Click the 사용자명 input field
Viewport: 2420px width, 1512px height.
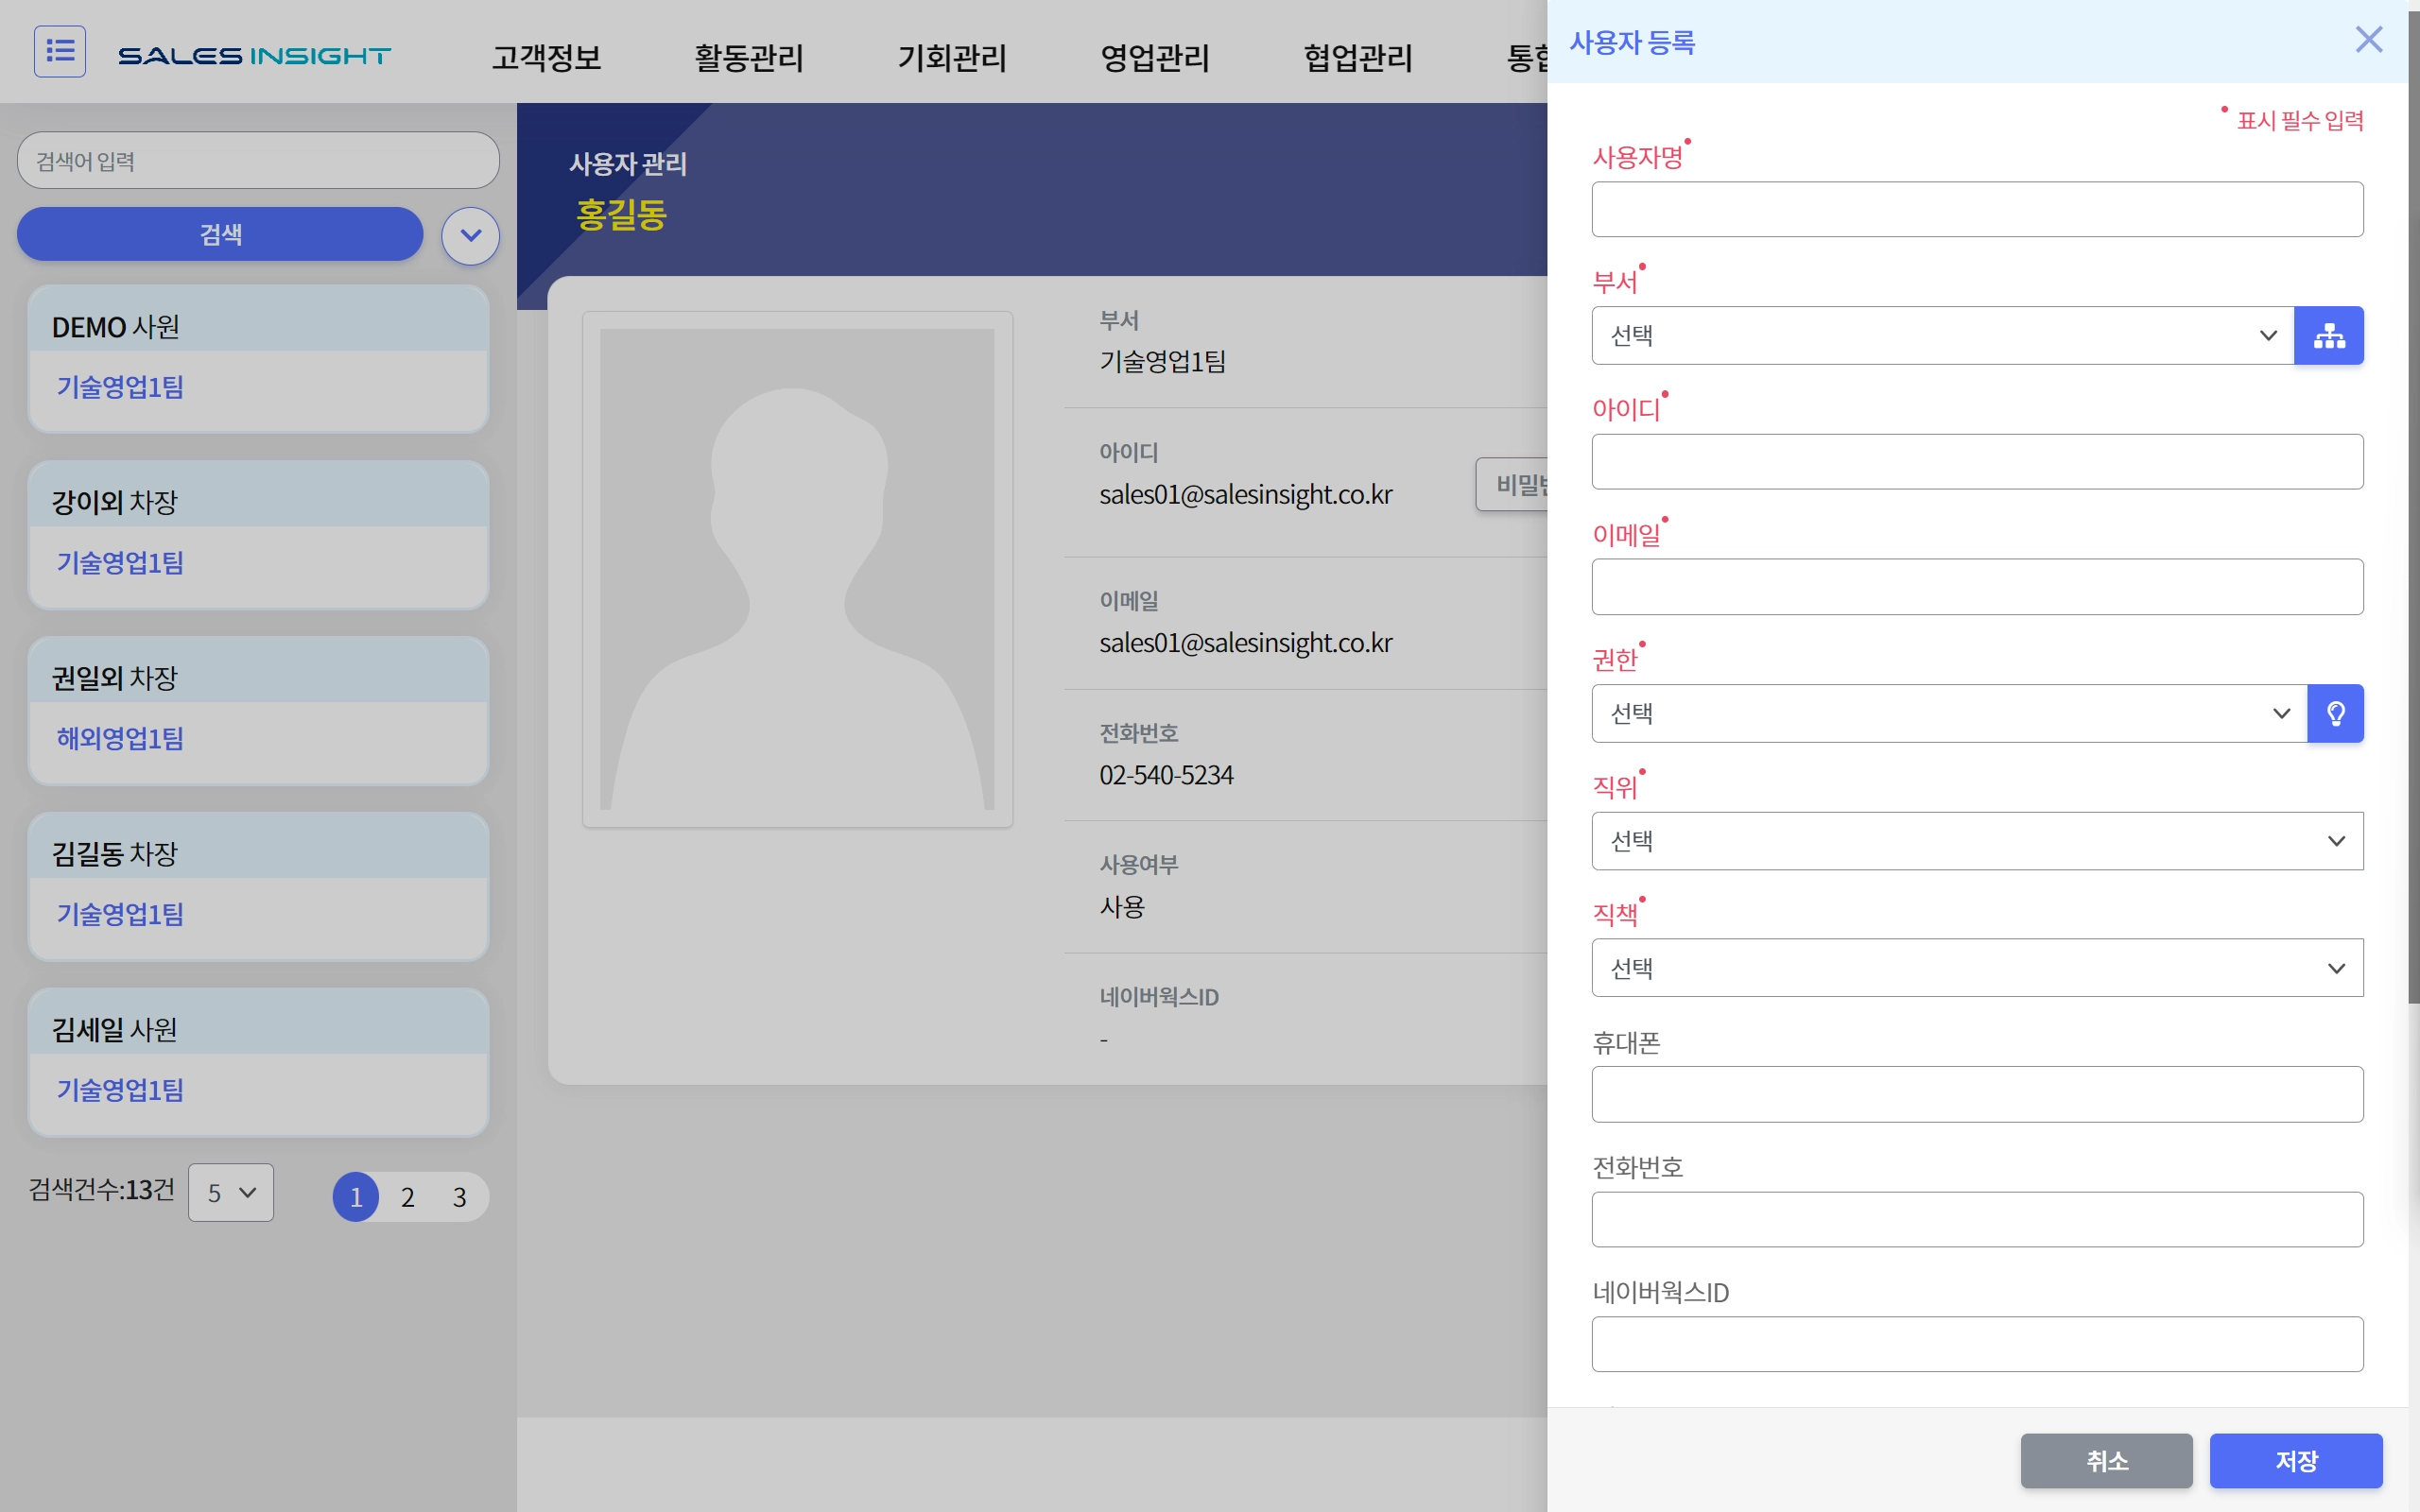(1977, 209)
